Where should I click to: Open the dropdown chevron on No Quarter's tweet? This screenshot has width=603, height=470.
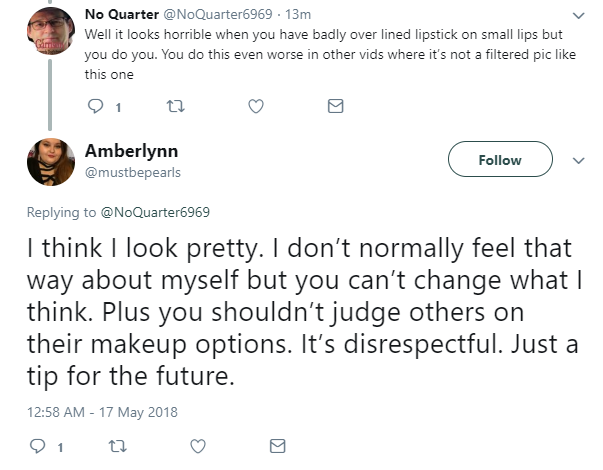[x=578, y=16]
